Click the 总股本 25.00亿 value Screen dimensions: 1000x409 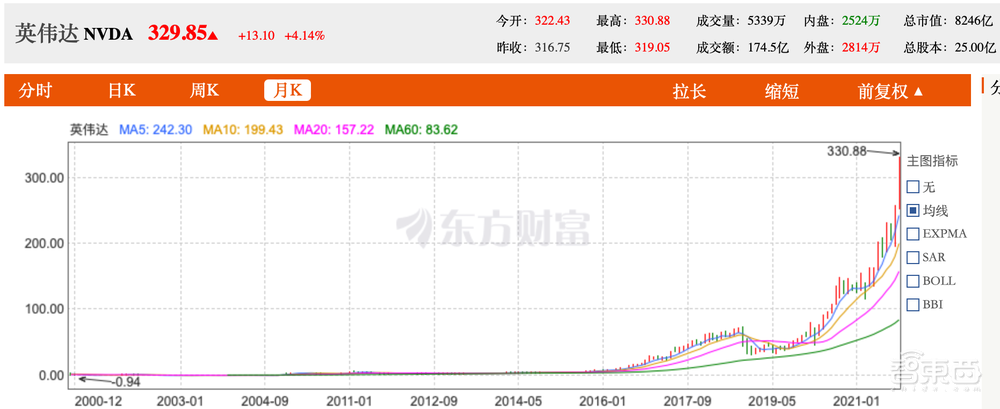point(950,47)
